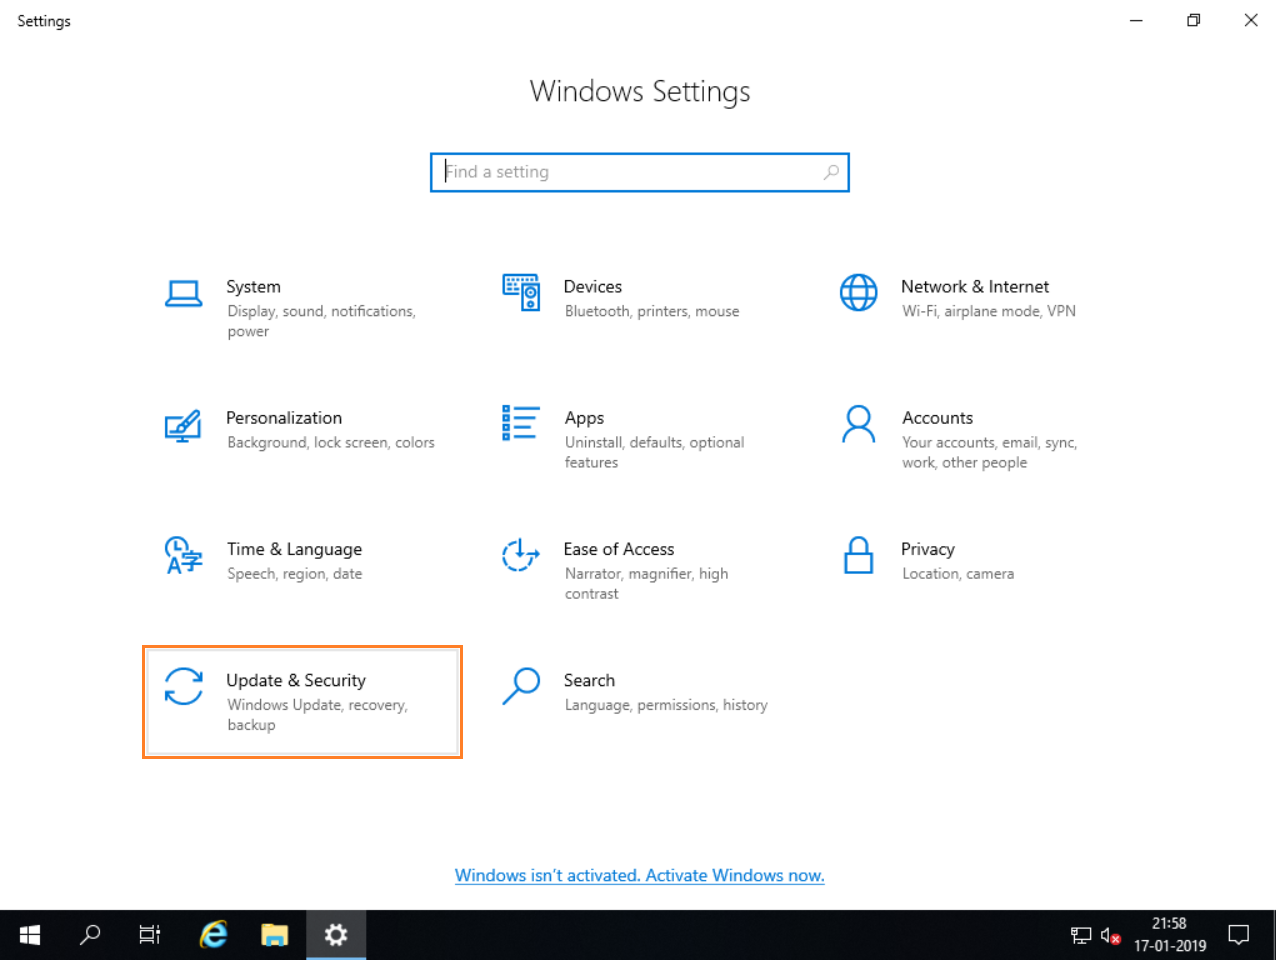The image size is (1276, 960).
Task: Open the Devices settings title
Action: pos(593,287)
